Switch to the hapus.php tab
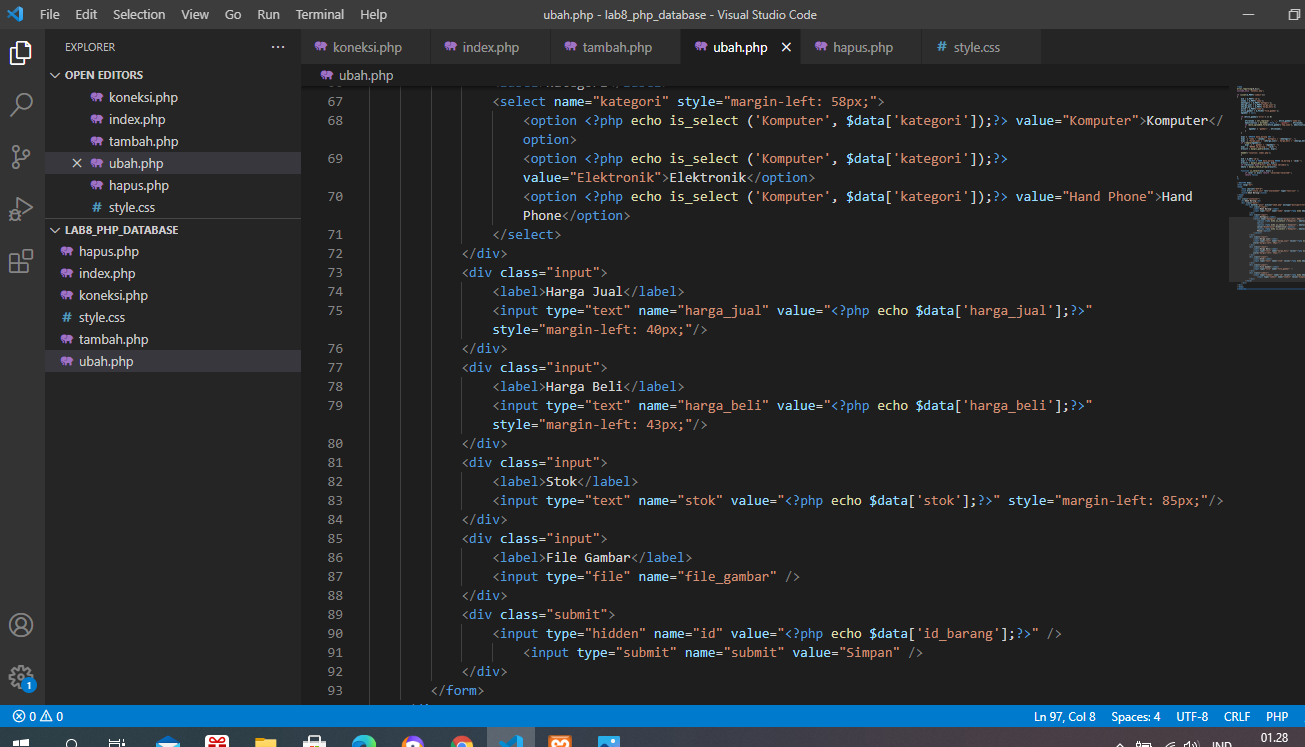 [860, 46]
